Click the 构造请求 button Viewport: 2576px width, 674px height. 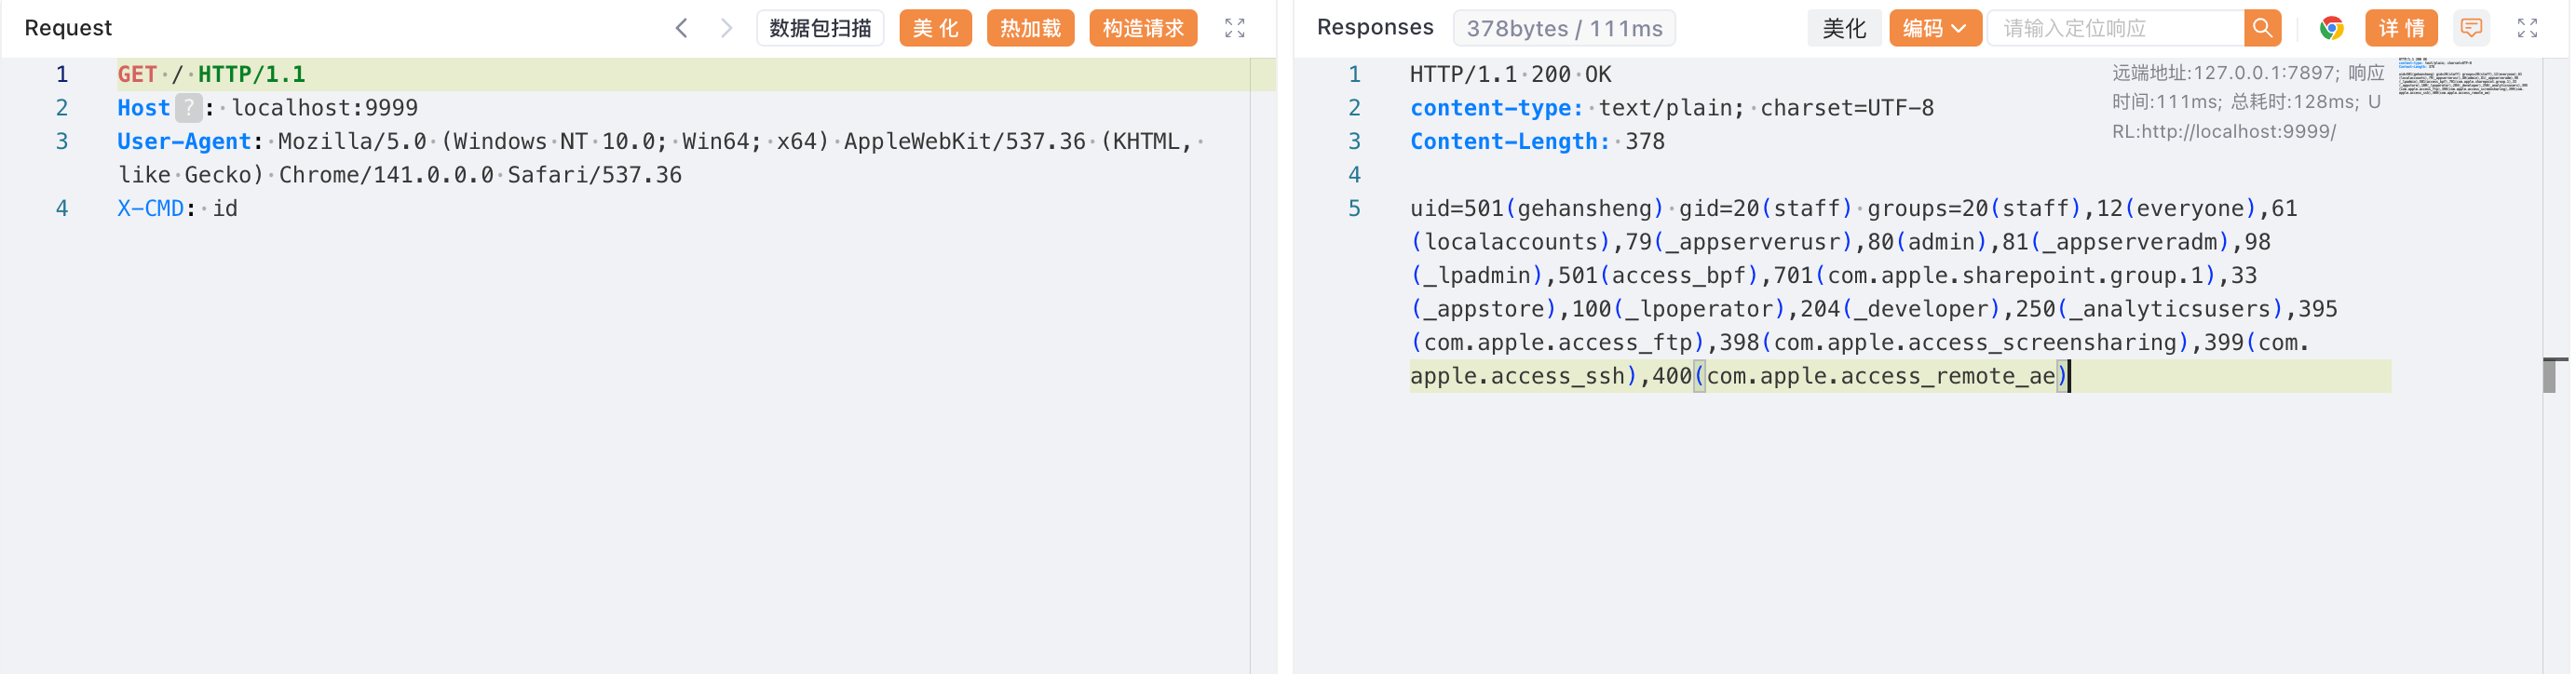[1142, 28]
